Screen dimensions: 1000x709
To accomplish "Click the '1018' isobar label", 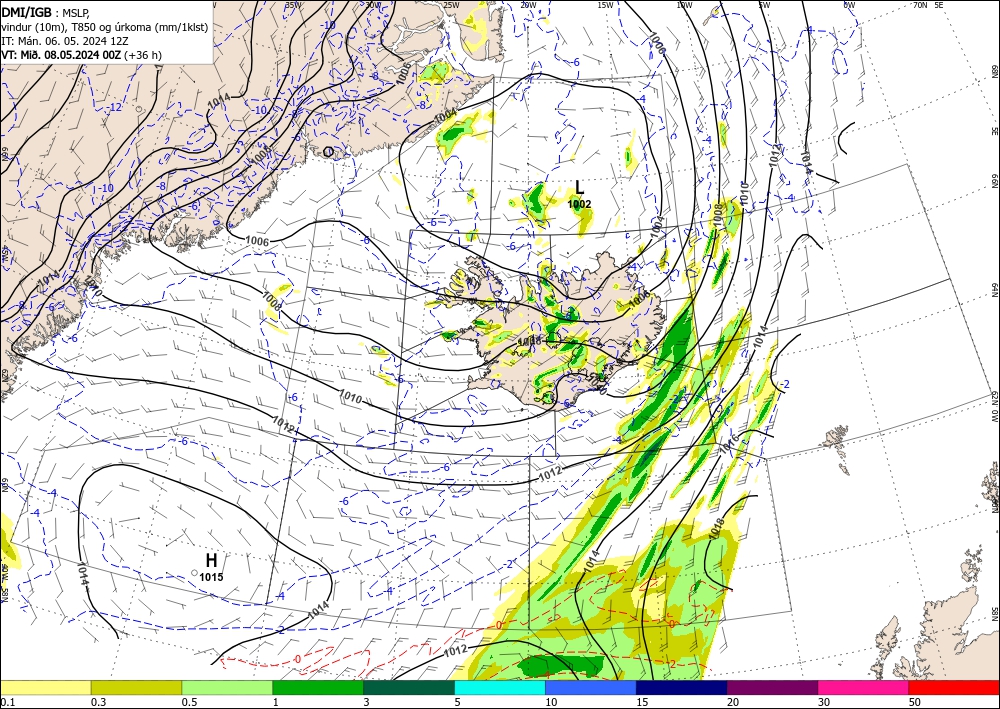I will (717, 527).
